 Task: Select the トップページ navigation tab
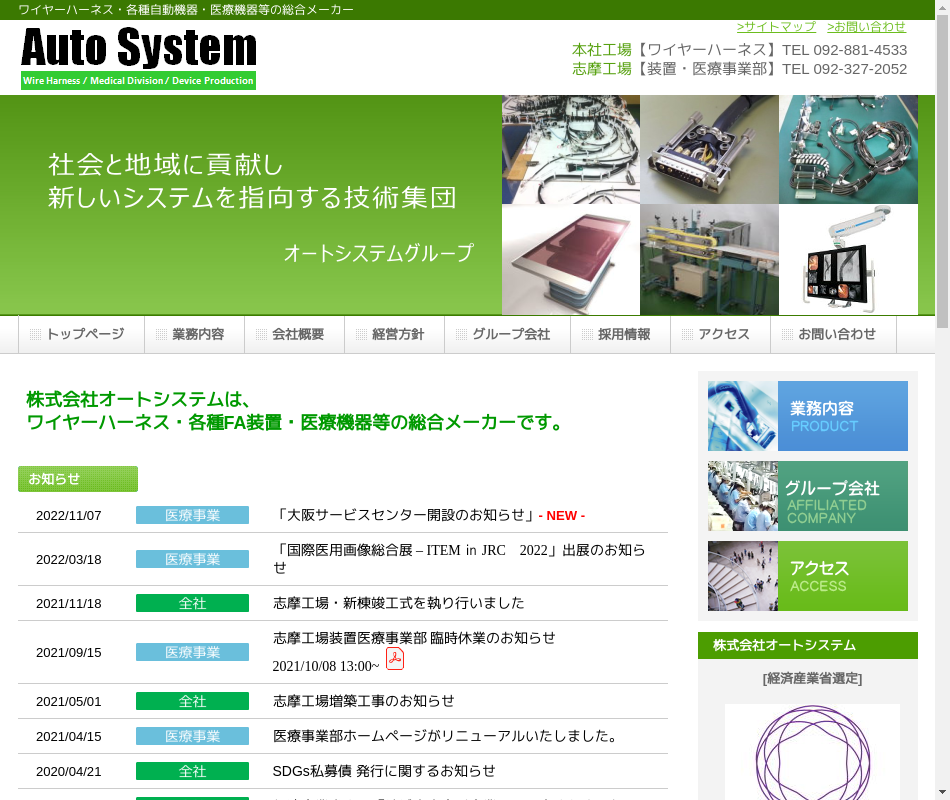point(81,335)
